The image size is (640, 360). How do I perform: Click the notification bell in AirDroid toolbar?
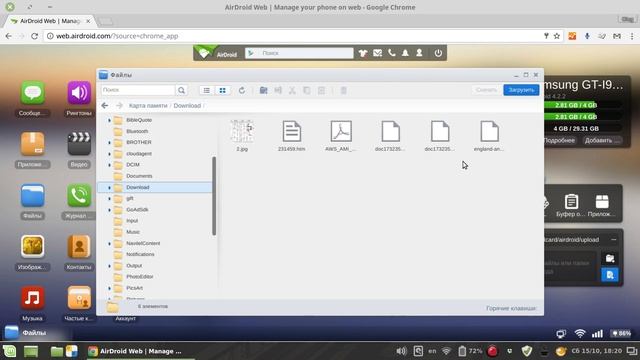[x=405, y=53]
